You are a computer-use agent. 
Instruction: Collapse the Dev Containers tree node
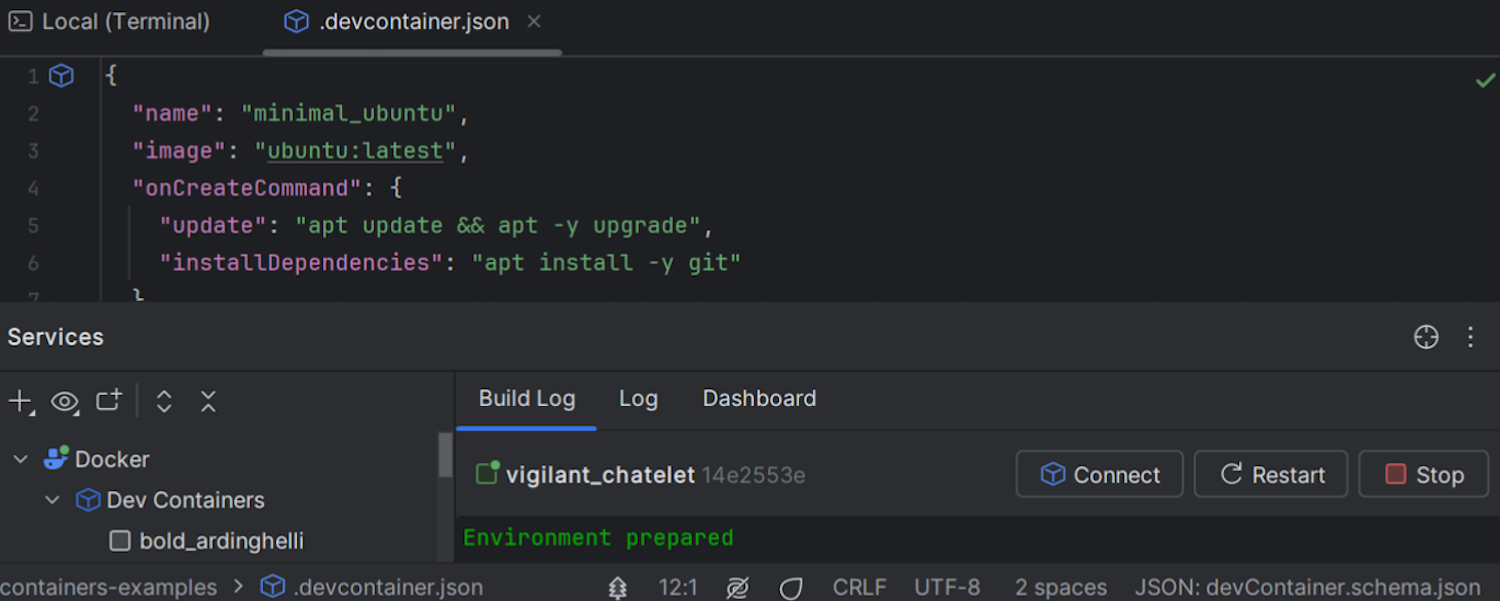[x=53, y=500]
